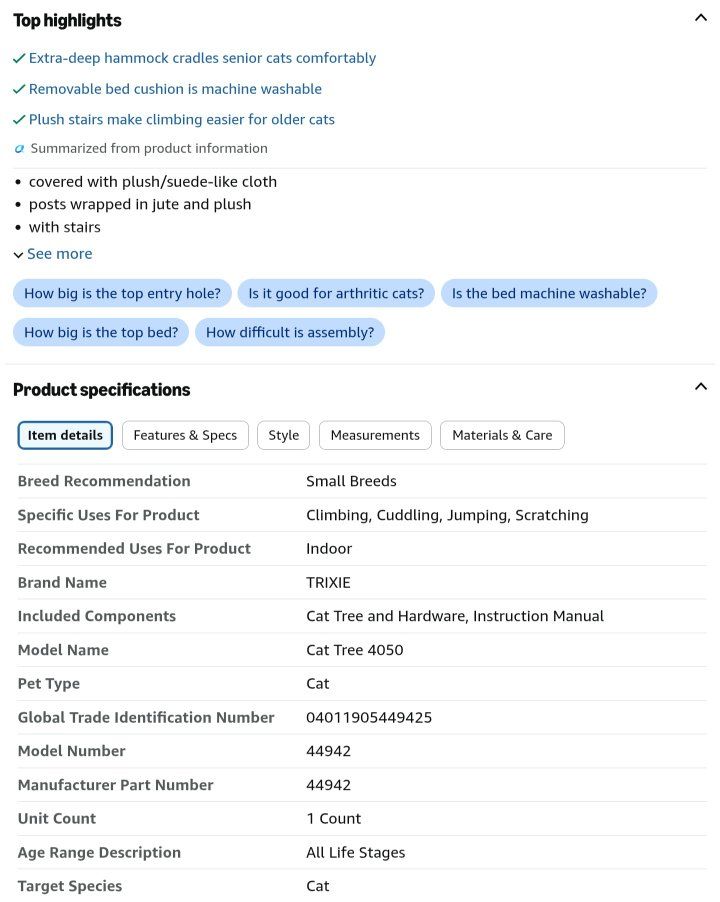Click the chevron icon next to See more

click(x=18, y=255)
